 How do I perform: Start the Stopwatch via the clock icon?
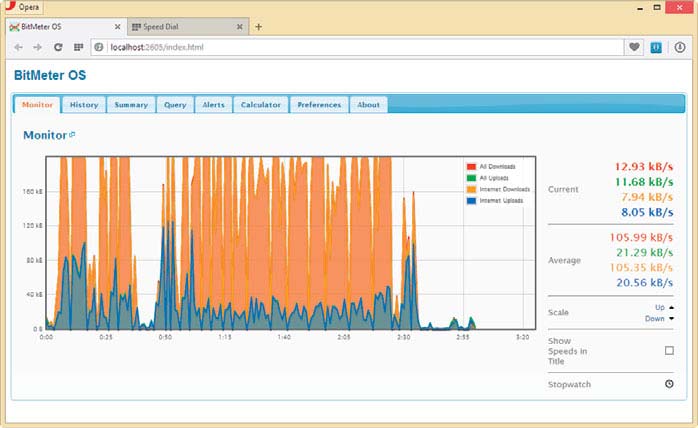(x=669, y=384)
